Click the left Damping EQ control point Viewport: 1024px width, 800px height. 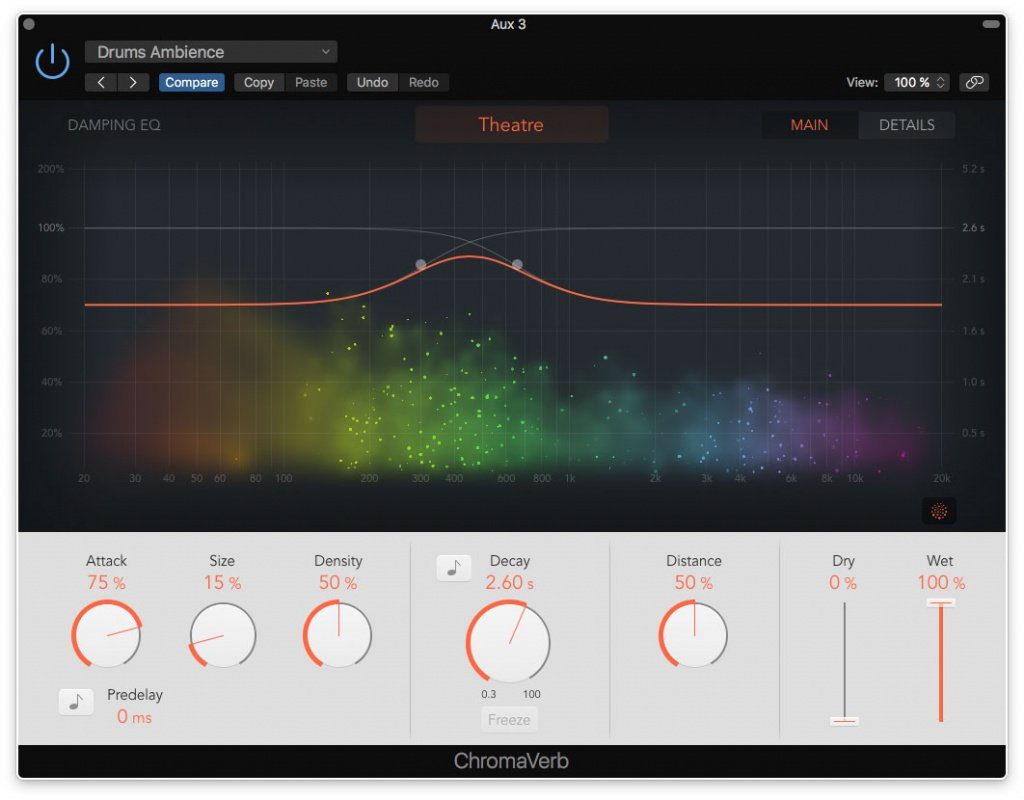(x=420, y=265)
